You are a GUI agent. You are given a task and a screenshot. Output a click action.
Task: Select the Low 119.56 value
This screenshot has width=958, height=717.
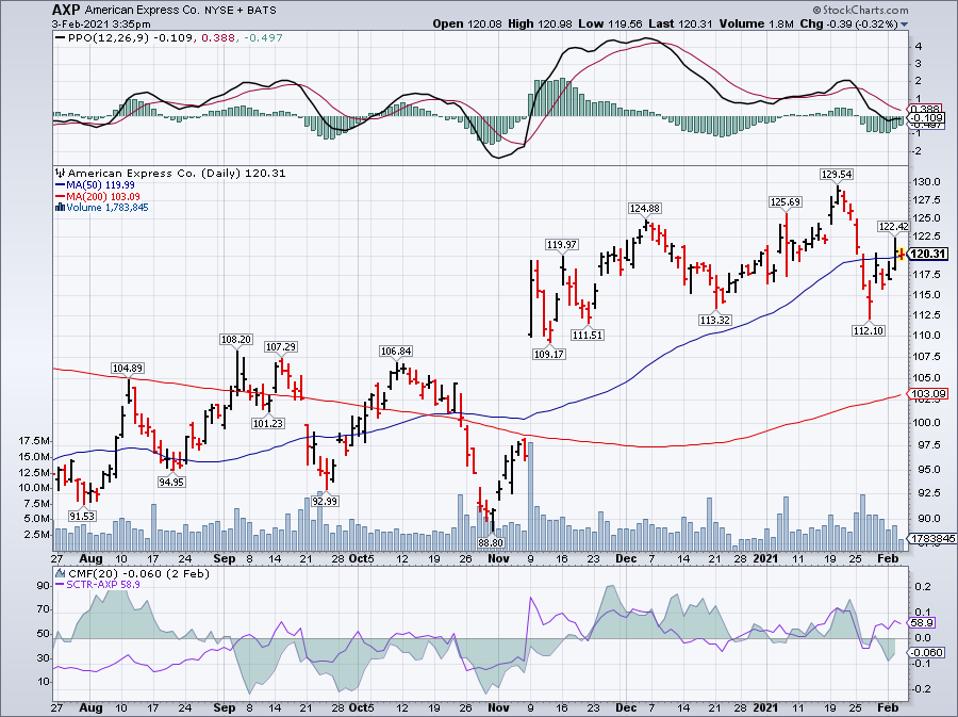610,24
